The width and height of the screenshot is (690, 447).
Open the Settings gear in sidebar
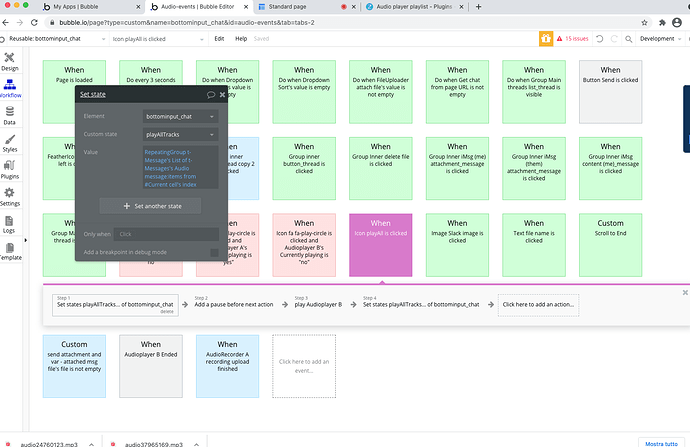point(10,196)
